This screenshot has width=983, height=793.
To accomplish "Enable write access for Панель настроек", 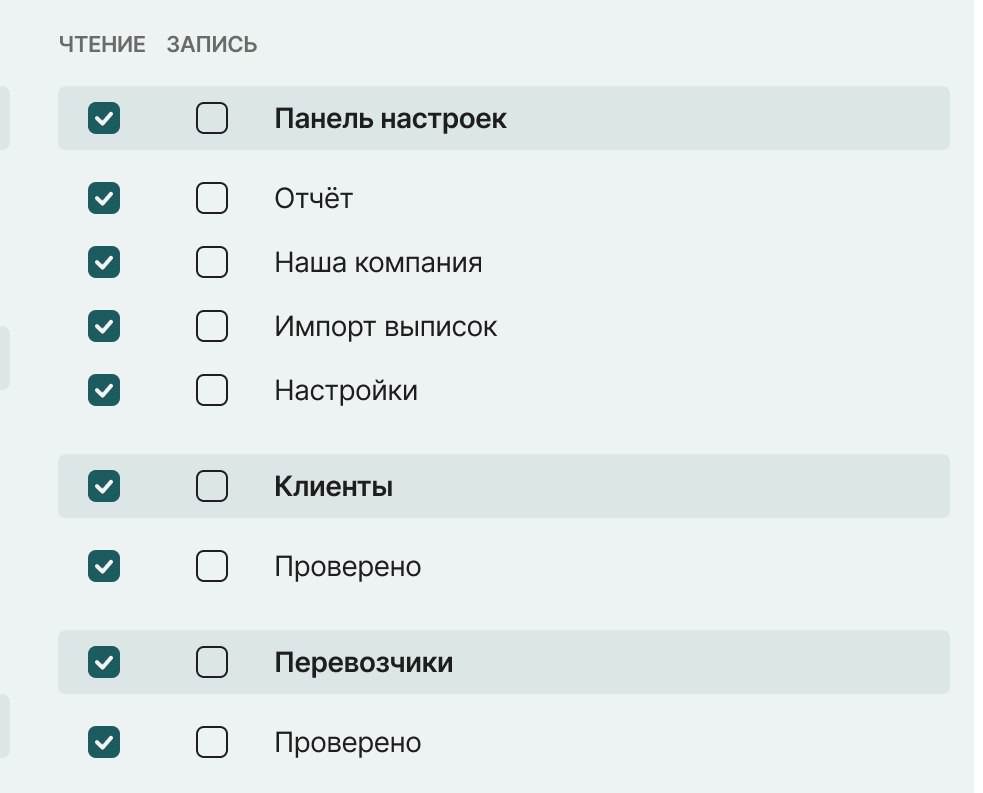I will point(212,119).
